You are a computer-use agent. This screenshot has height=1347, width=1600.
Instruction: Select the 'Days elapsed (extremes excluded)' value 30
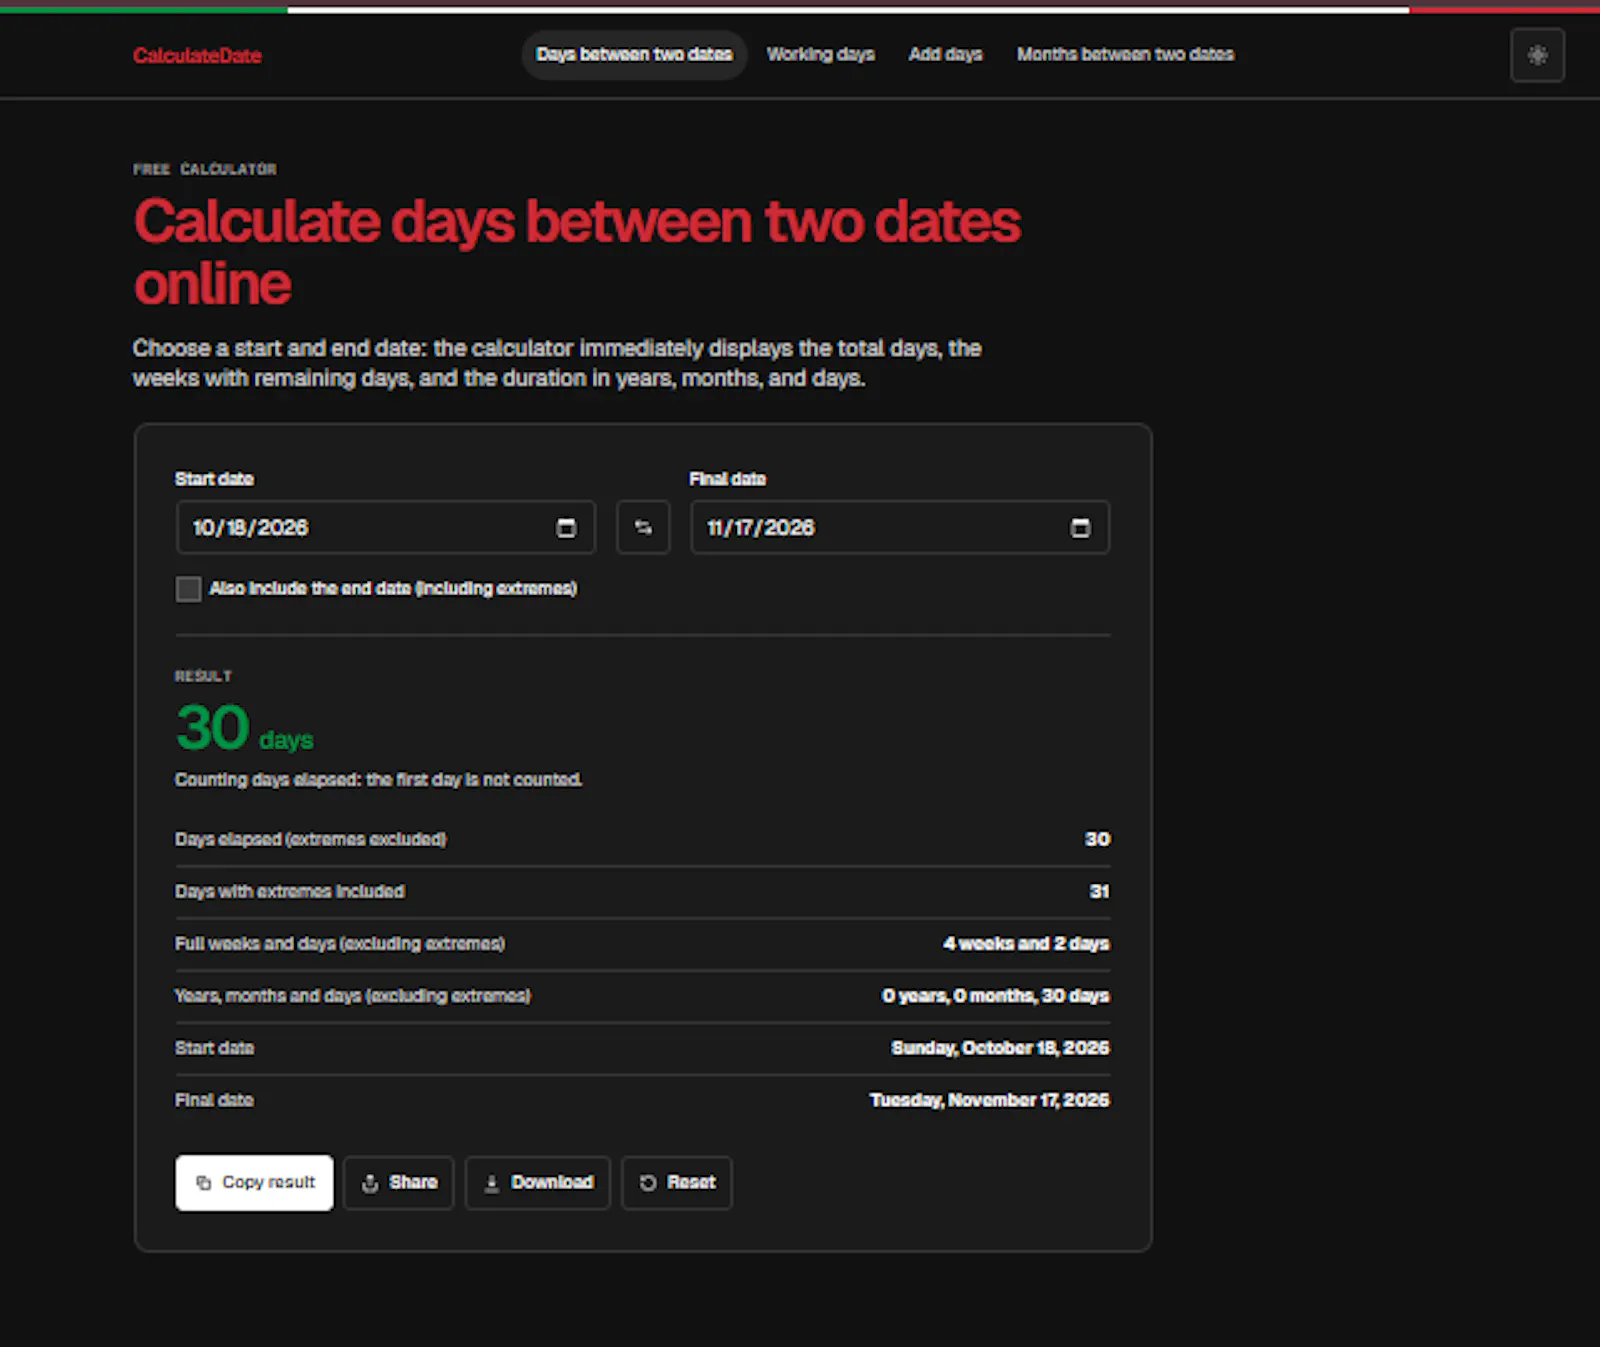coord(1097,840)
